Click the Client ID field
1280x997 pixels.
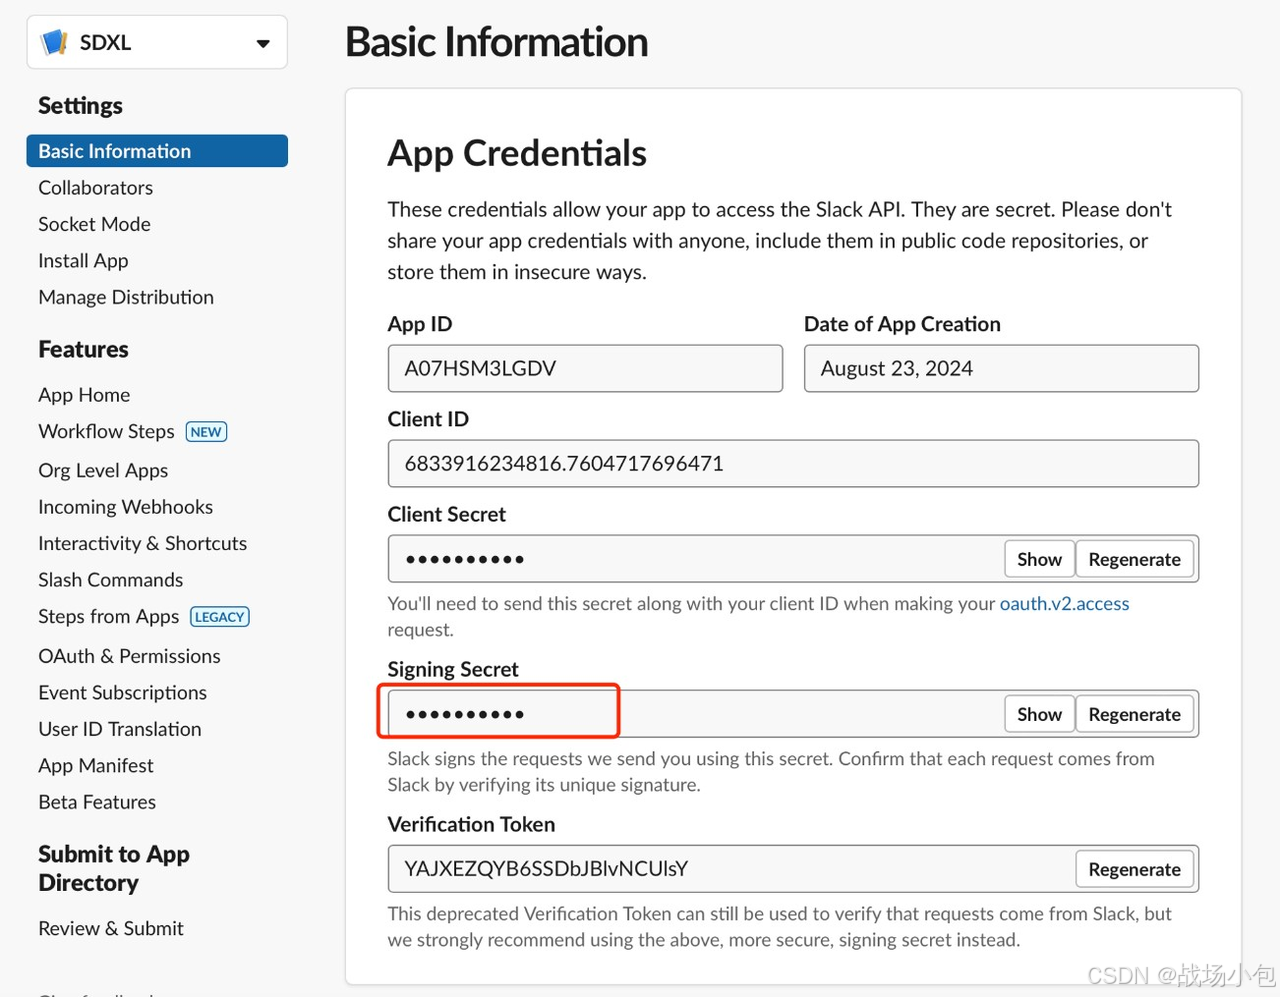[793, 464]
